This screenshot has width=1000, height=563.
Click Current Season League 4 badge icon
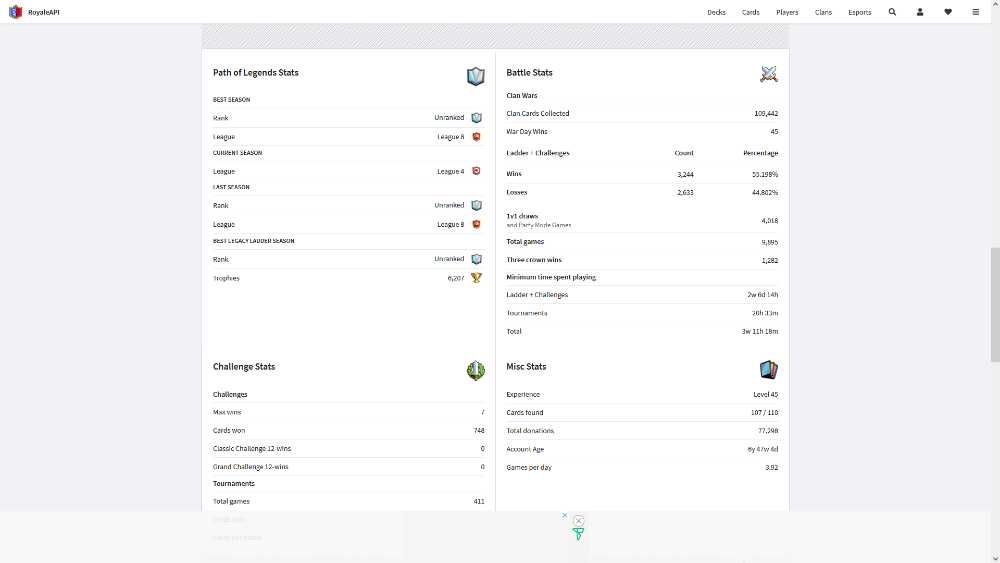[476, 171]
